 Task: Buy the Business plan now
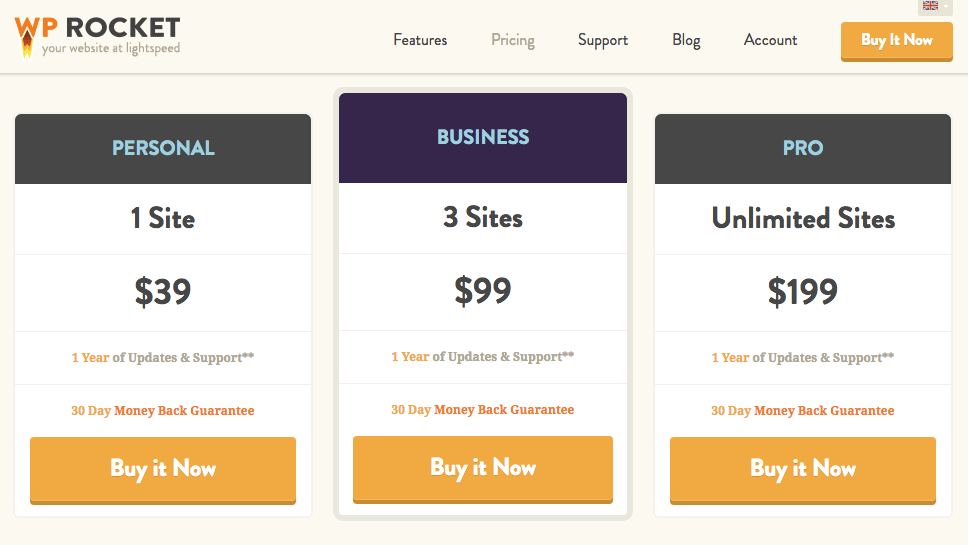point(483,468)
